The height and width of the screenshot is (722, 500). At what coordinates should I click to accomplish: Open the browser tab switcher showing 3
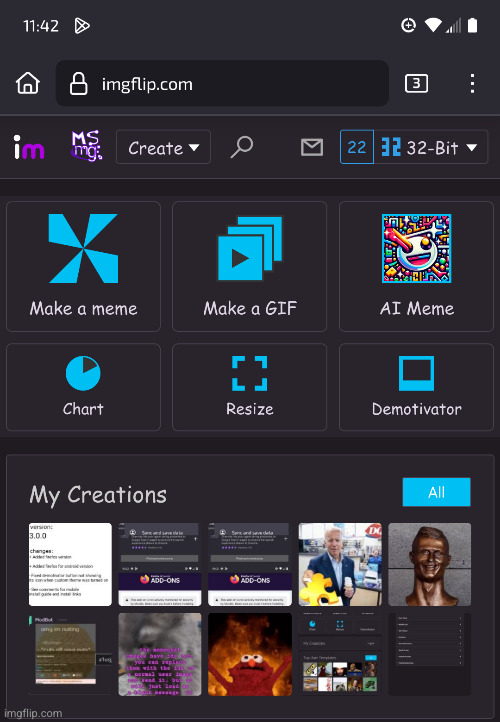pos(416,83)
